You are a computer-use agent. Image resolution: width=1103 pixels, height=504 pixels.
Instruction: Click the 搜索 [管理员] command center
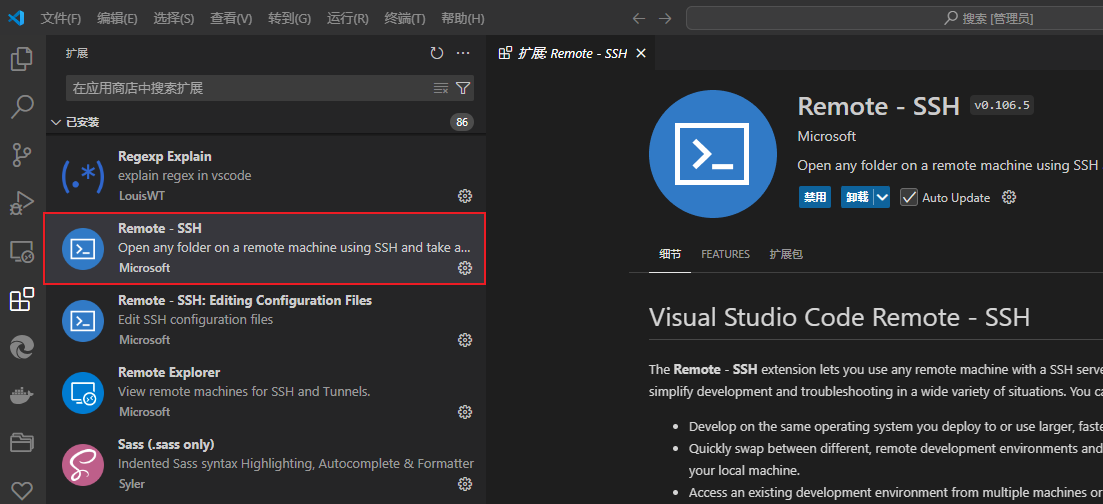[x=894, y=18]
